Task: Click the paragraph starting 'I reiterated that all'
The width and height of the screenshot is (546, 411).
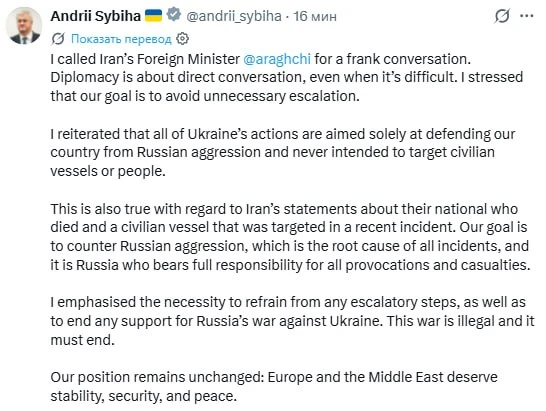Action: (283, 153)
